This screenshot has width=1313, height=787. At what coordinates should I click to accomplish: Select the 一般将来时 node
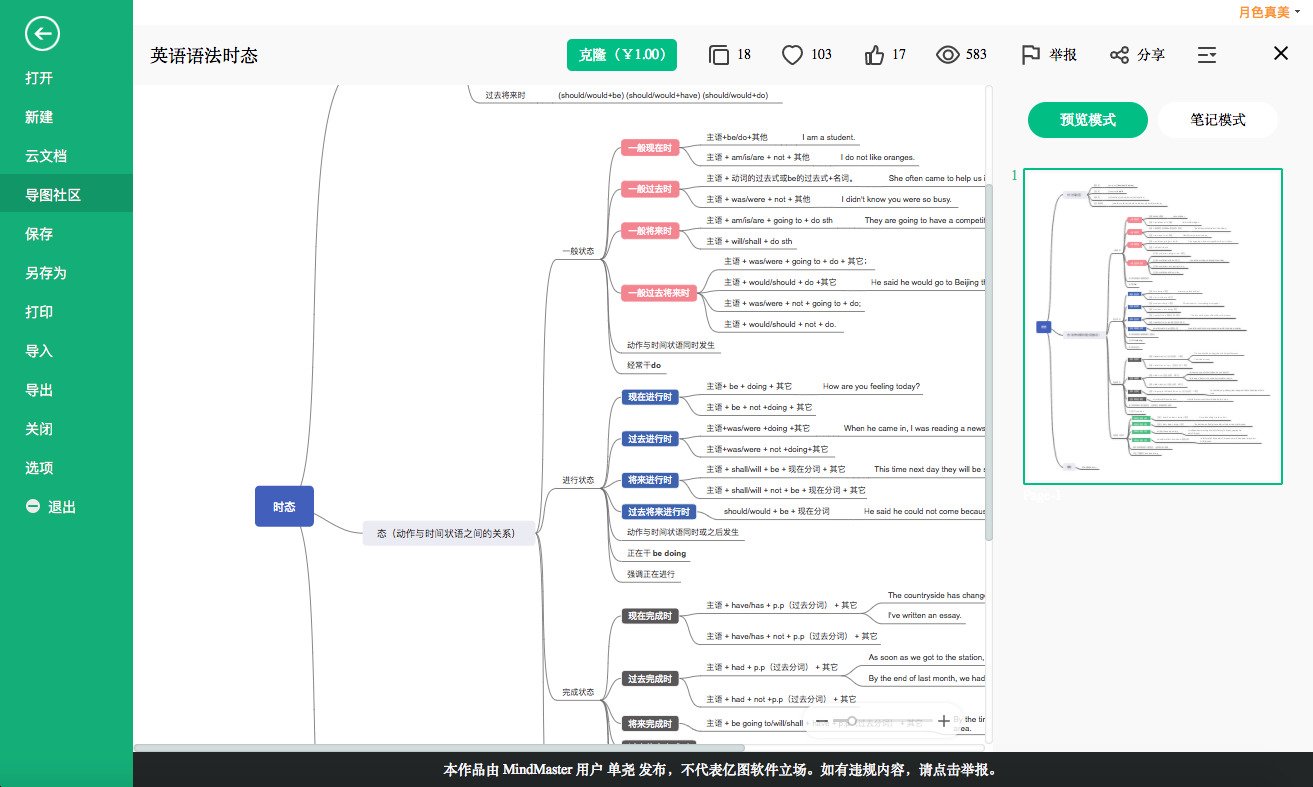650,230
